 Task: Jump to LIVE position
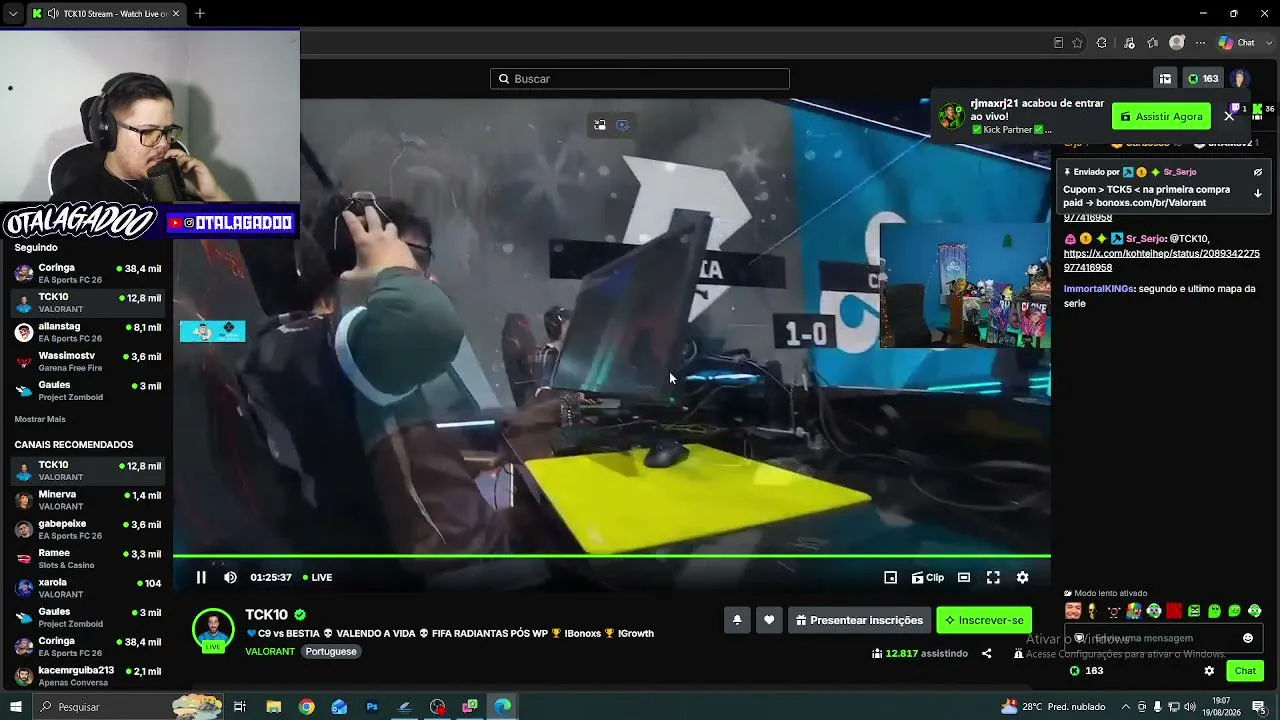(316, 577)
